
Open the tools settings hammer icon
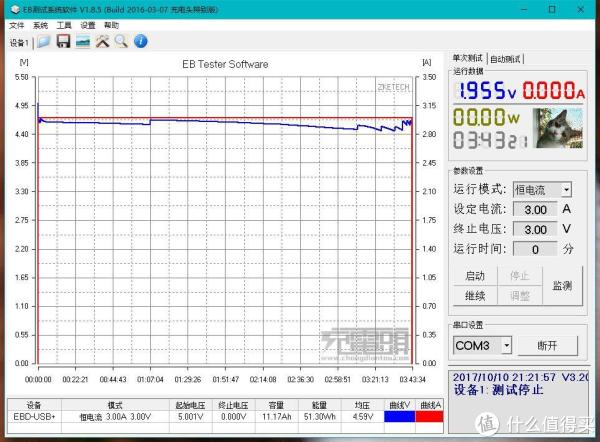102,42
